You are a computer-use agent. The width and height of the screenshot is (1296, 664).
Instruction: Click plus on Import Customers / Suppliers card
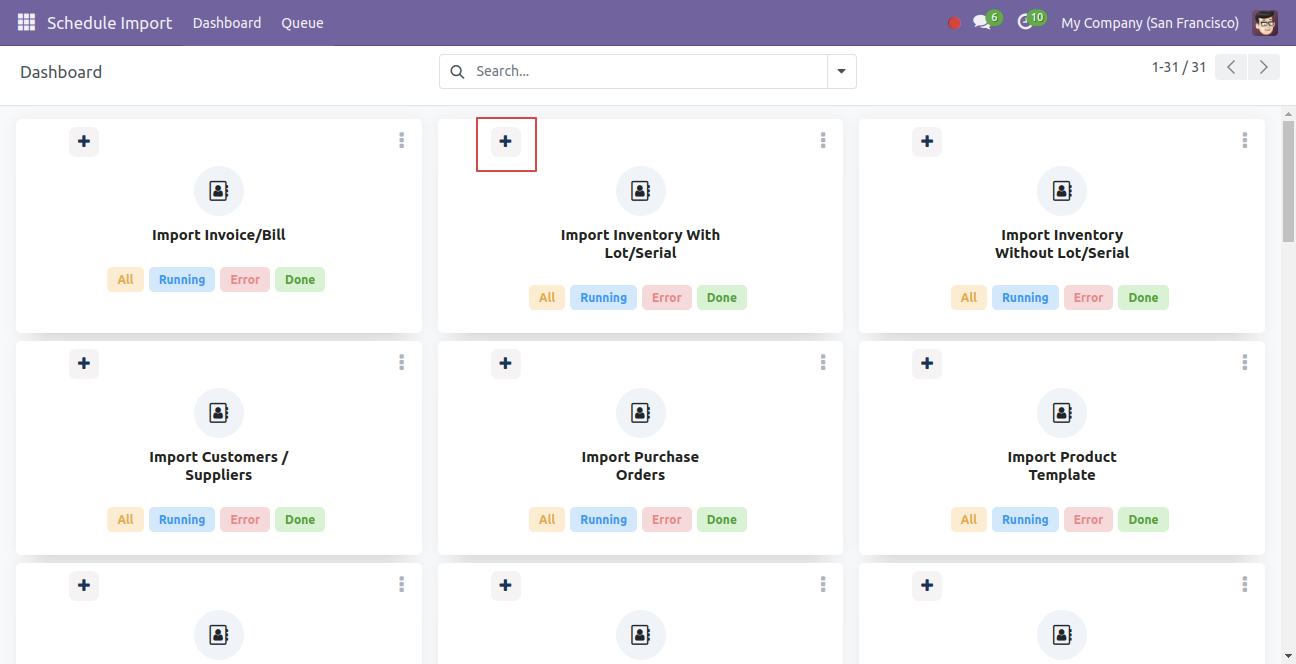[84, 364]
